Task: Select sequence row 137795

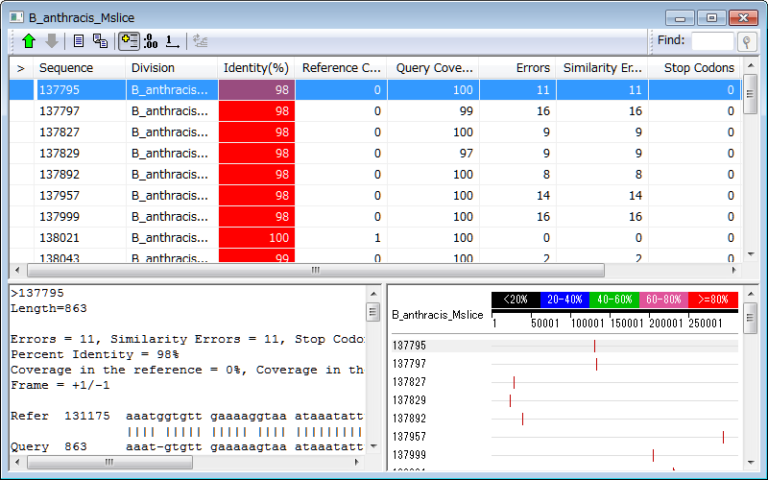Action: click(375, 90)
